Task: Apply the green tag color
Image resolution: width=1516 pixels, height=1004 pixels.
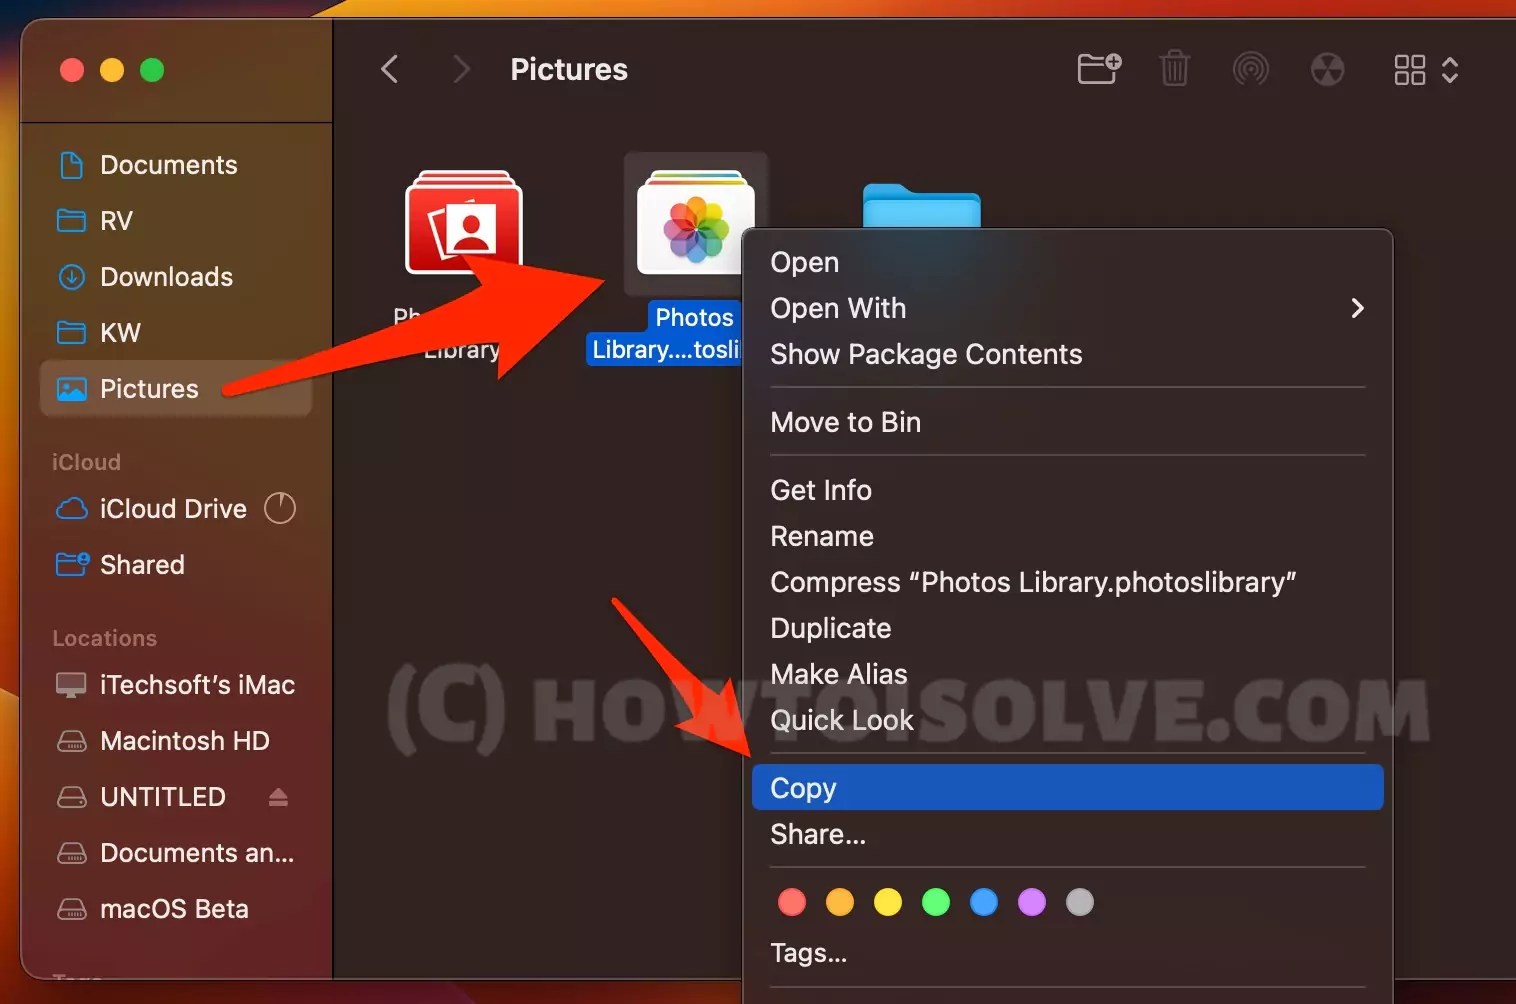Action: (x=936, y=902)
